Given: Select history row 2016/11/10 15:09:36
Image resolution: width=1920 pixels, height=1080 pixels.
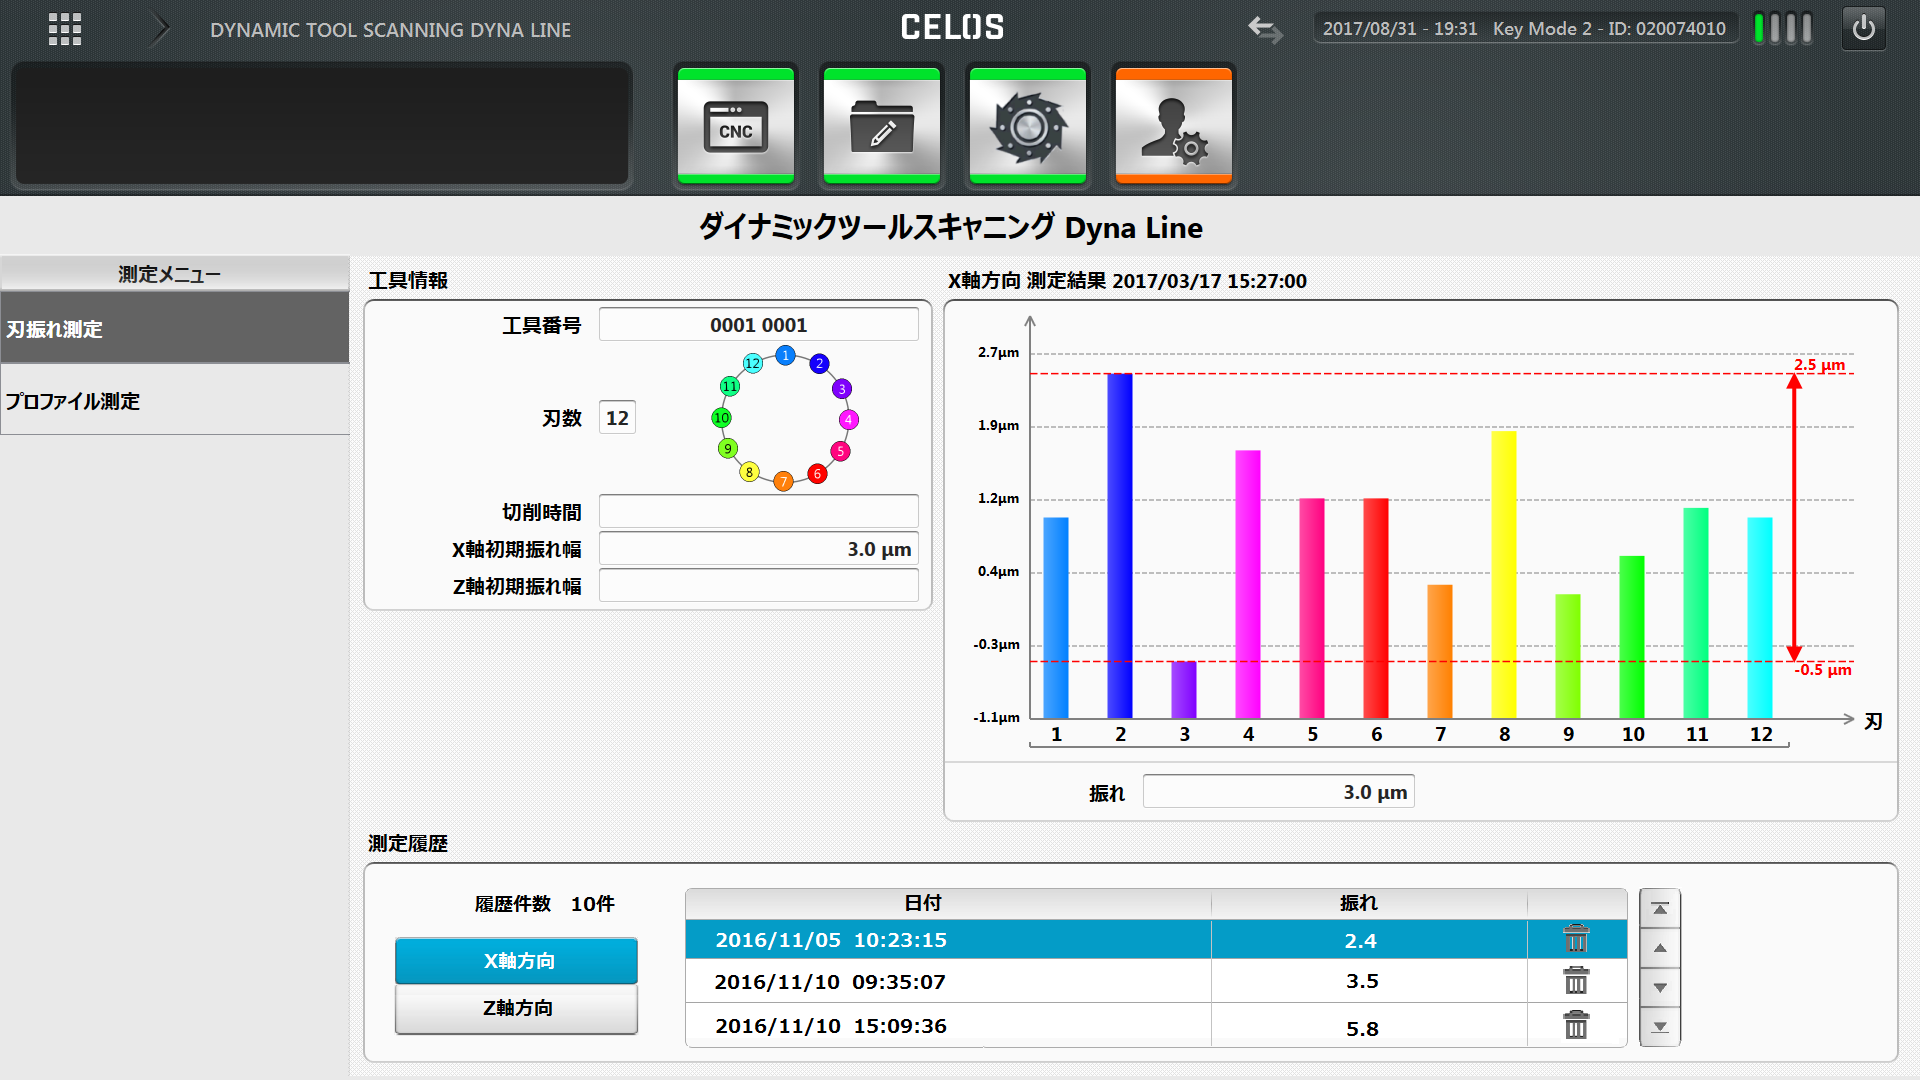Looking at the screenshot, I should click(1156, 1025).
